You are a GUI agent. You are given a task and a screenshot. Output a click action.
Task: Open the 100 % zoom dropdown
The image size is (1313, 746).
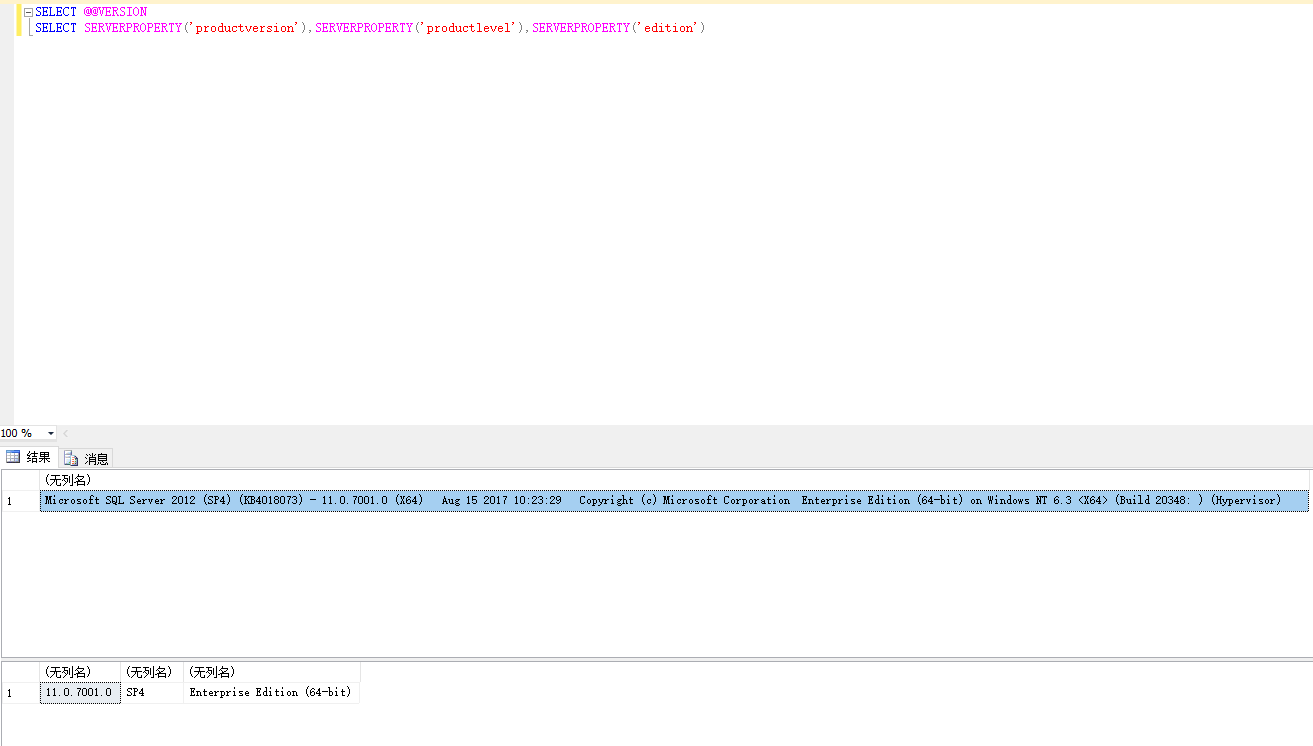tap(51, 434)
